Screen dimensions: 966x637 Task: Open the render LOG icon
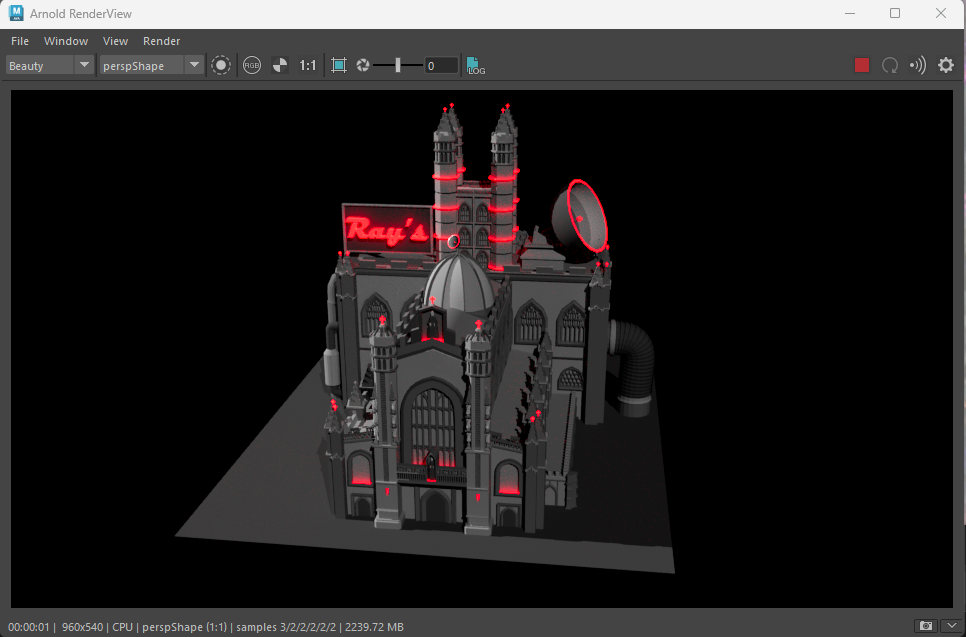pos(476,65)
